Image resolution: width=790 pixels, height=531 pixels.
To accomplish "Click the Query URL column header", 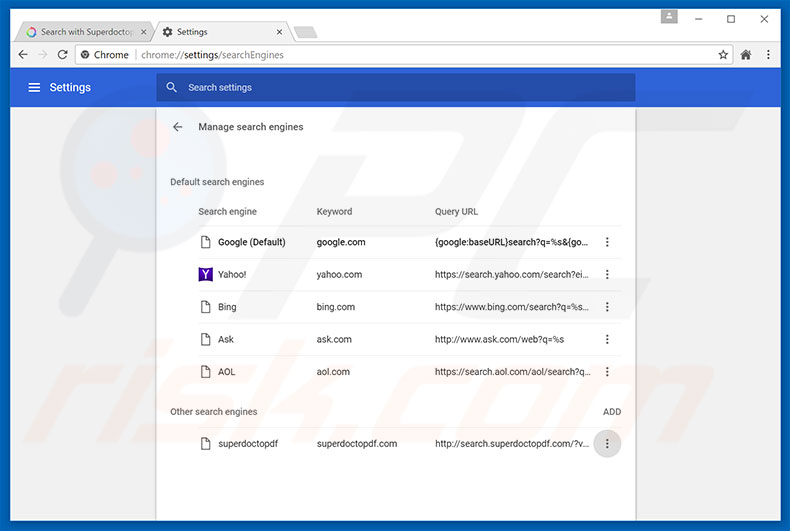I will point(456,212).
